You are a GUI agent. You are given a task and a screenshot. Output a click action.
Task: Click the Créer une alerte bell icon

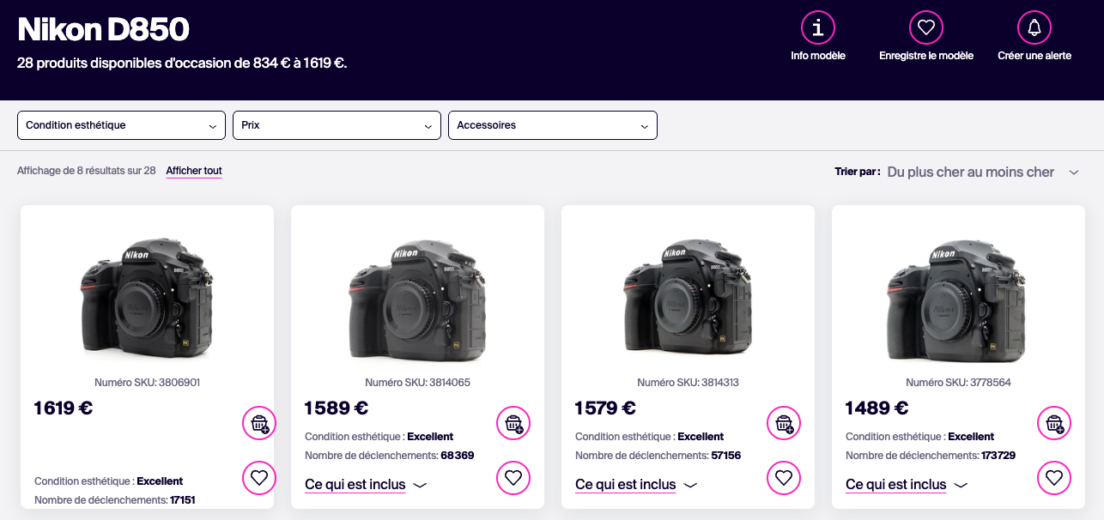1034,28
